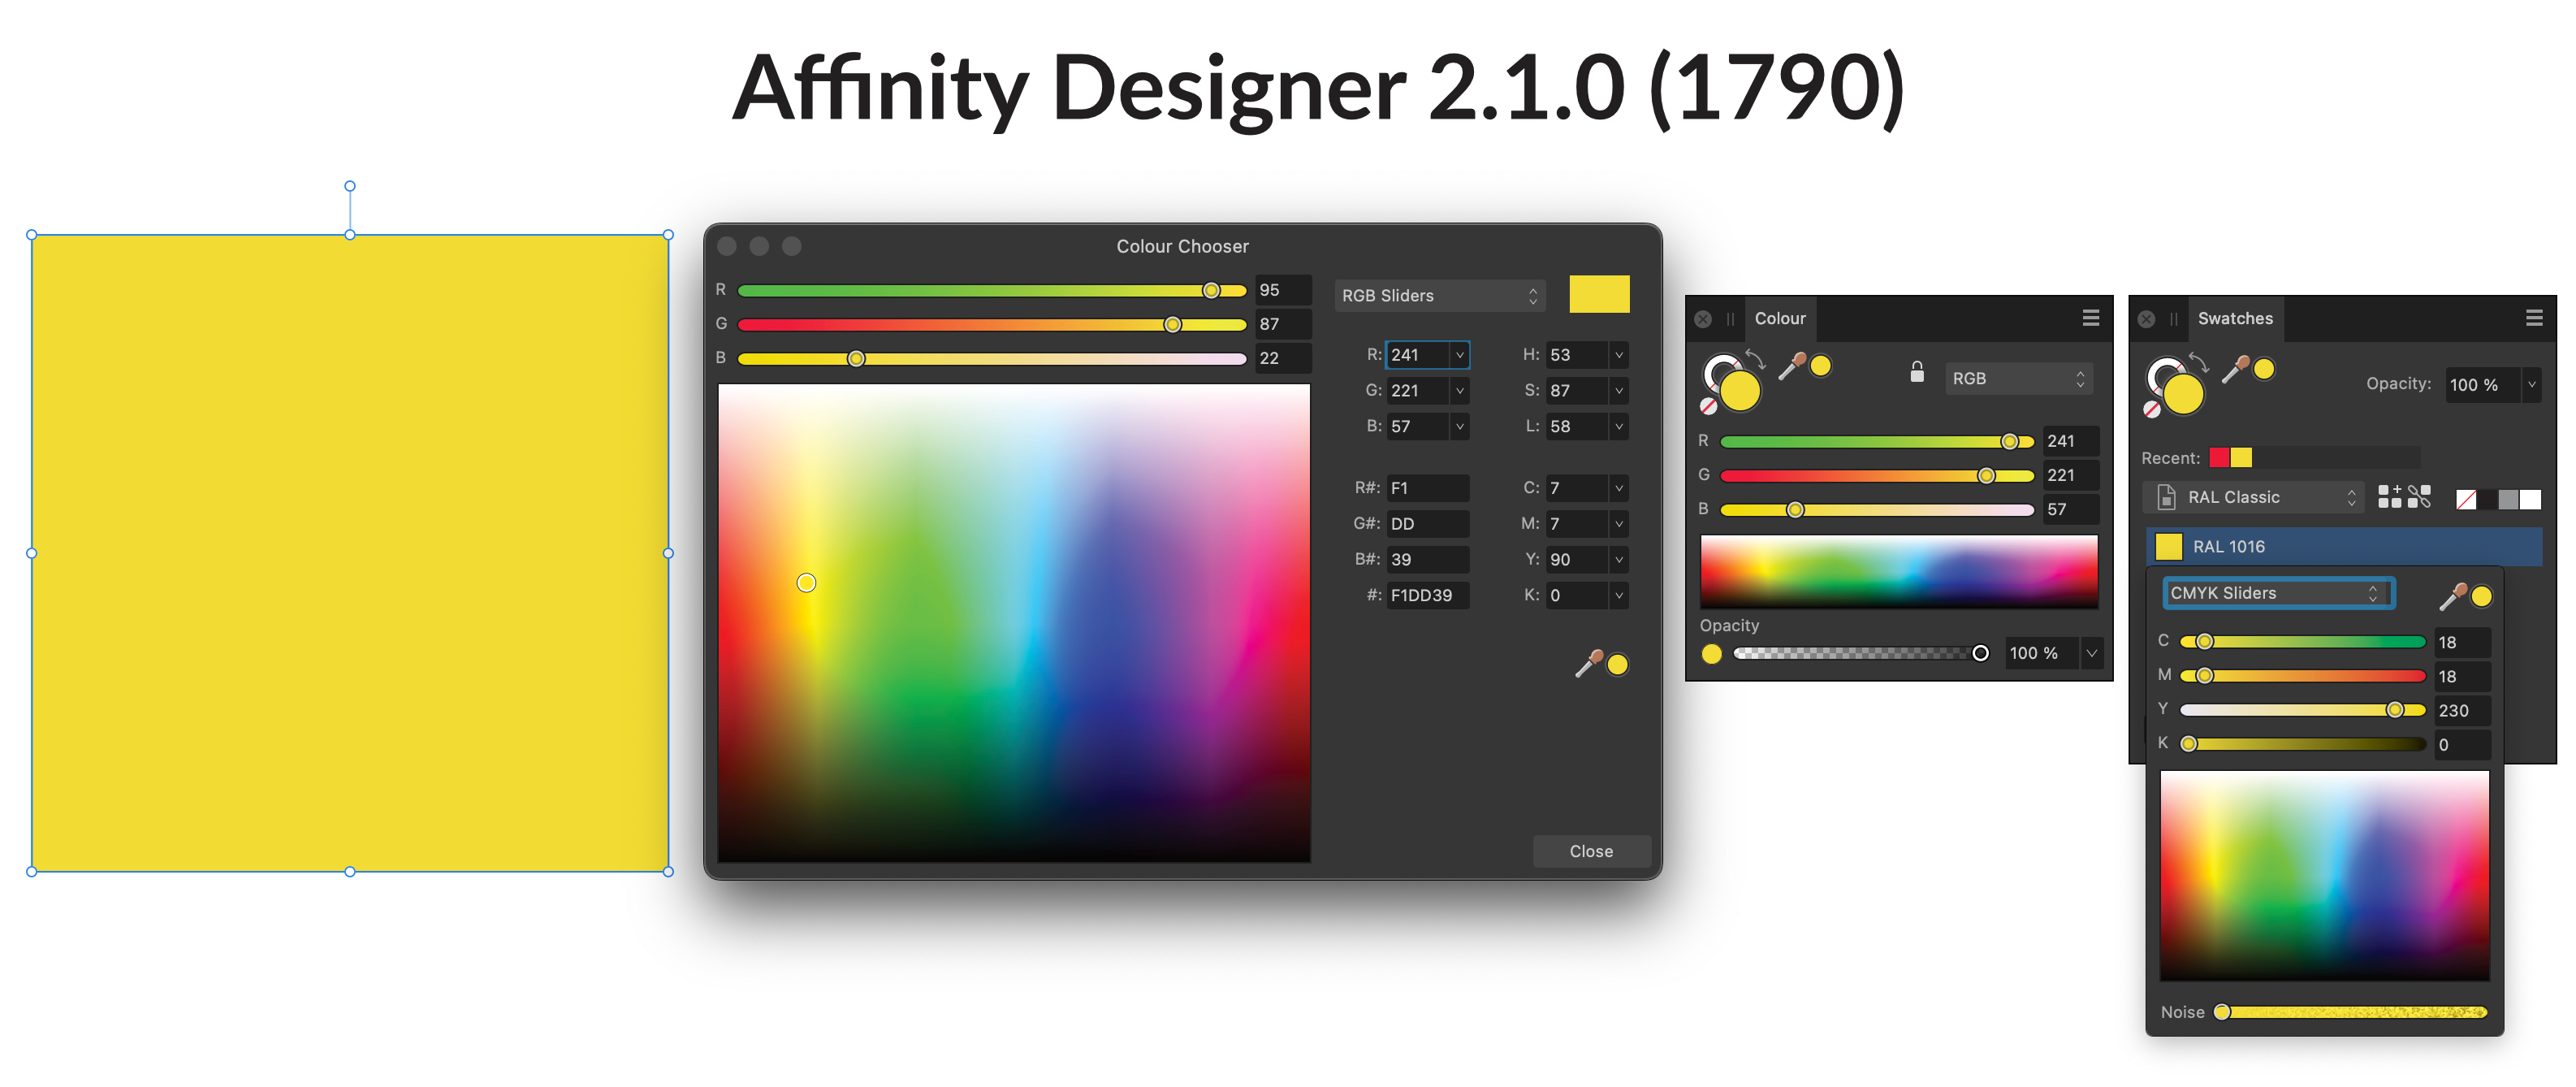Click the yellow opacity circle in Colour panel

click(1712, 654)
